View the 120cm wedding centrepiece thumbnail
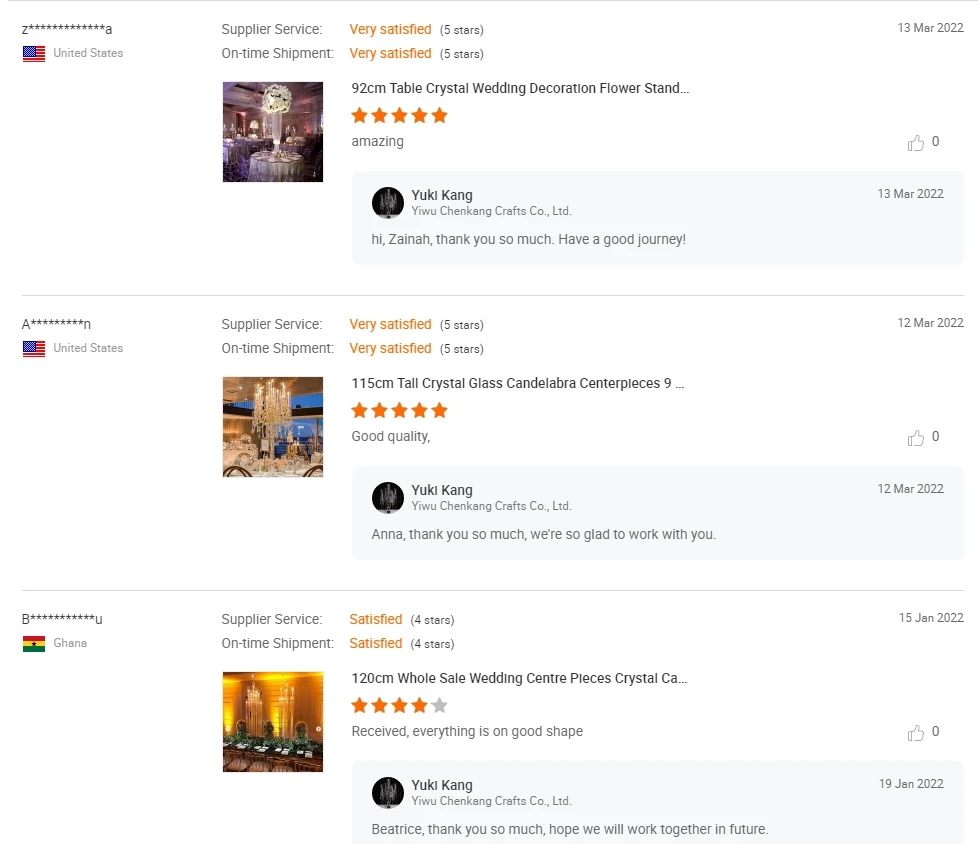Viewport: 978px width, 844px height. point(273,722)
